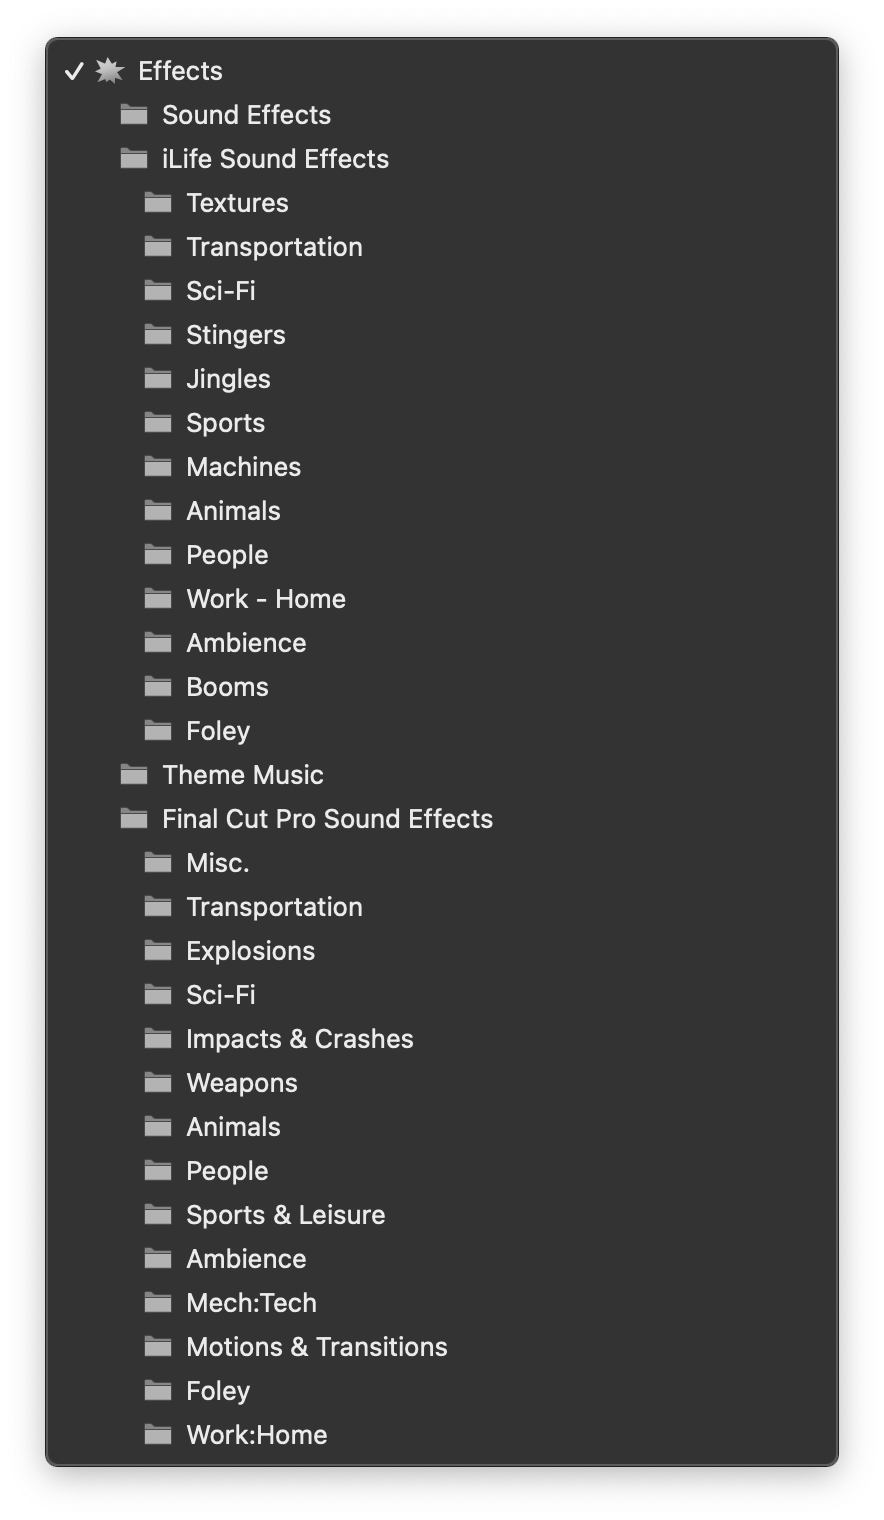Choose Work - Home under iLife Sound Effects
This screenshot has width=884, height=1520.
442,599
